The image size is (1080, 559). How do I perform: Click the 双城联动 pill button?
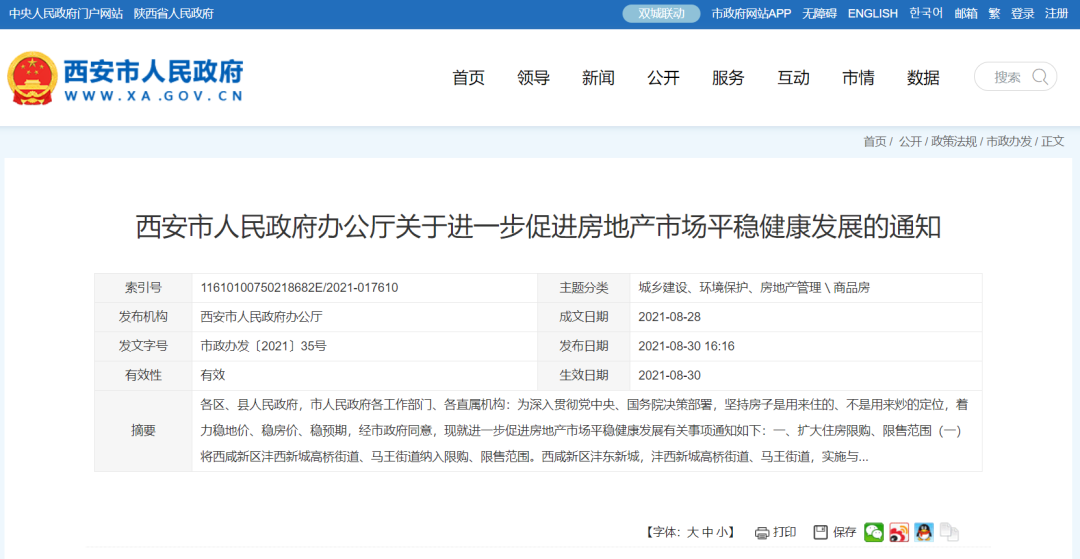[661, 13]
